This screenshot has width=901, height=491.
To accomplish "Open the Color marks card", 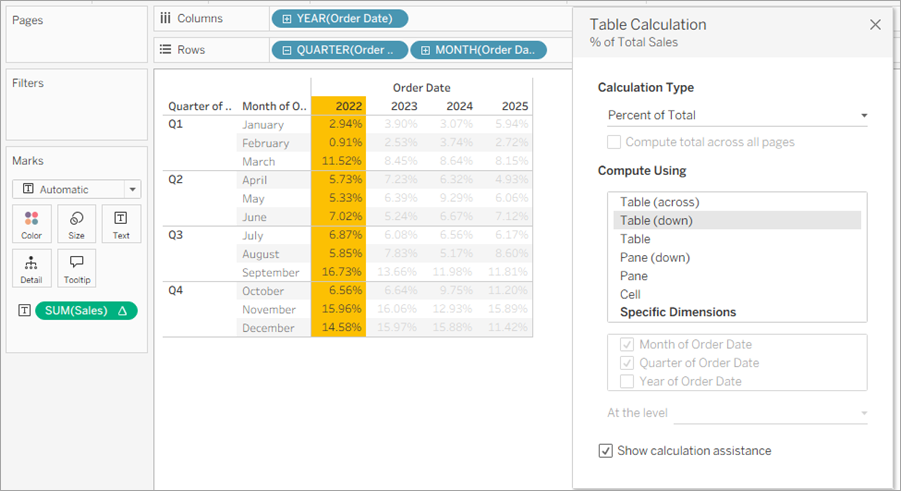I will pos(32,224).
